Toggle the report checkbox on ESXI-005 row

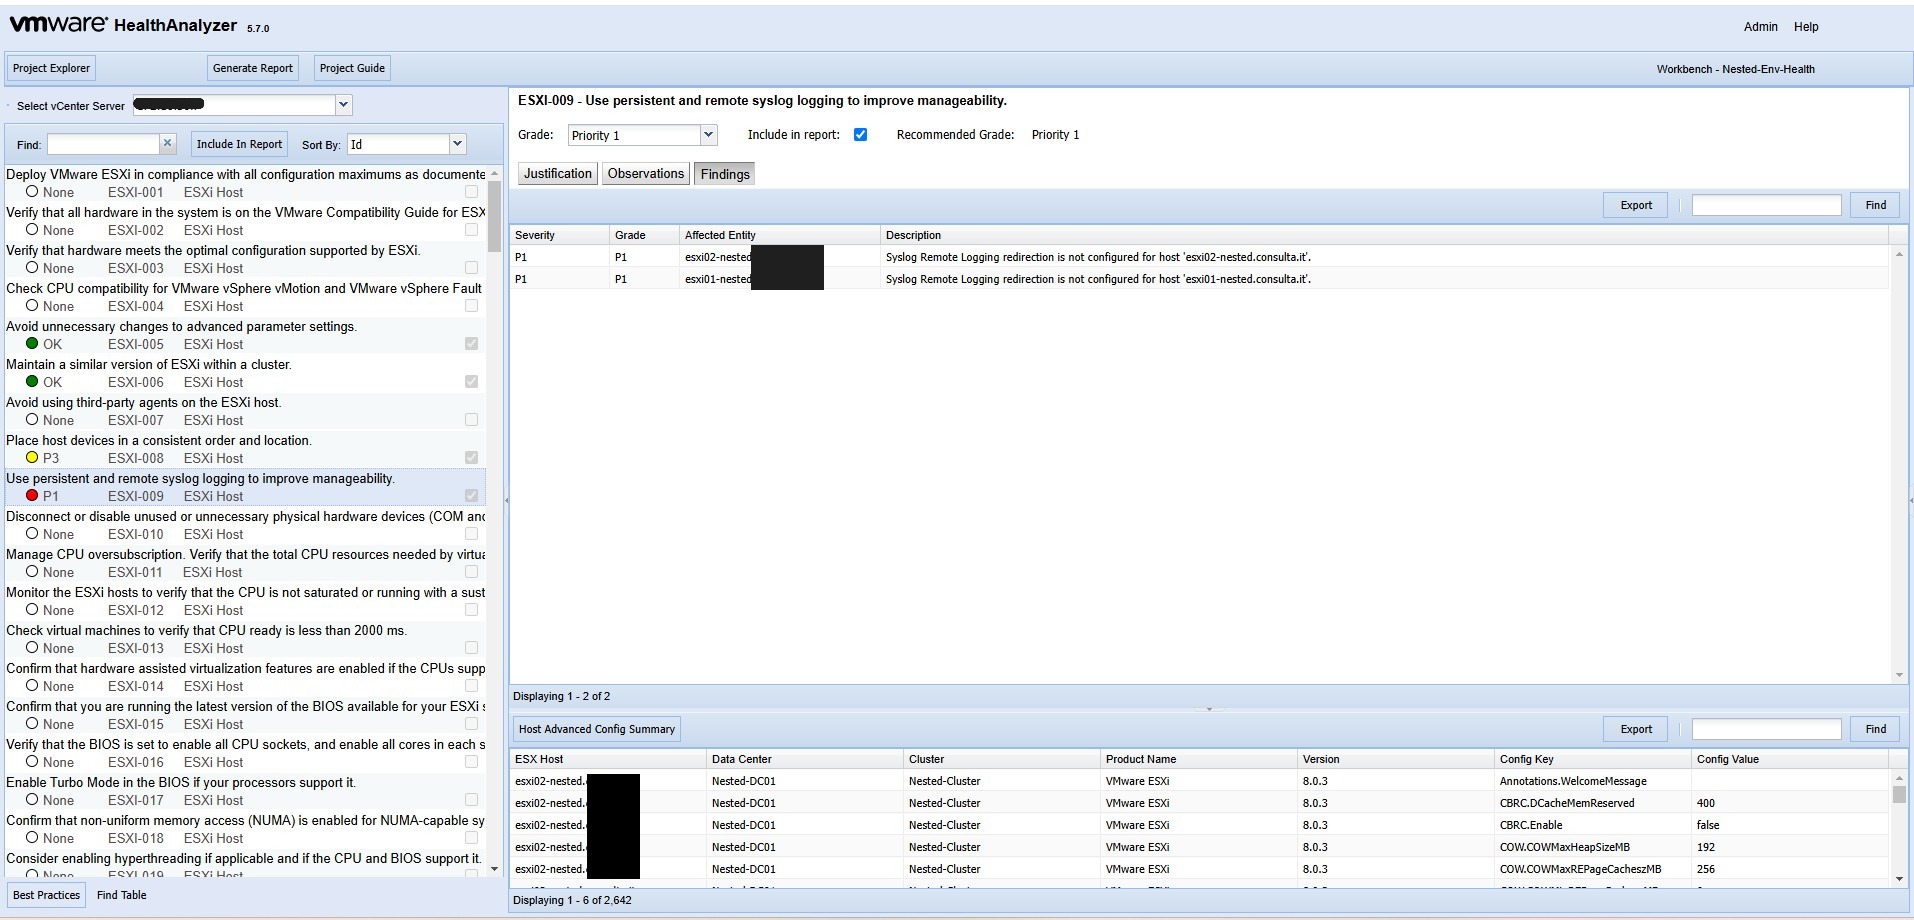[471, 344]
